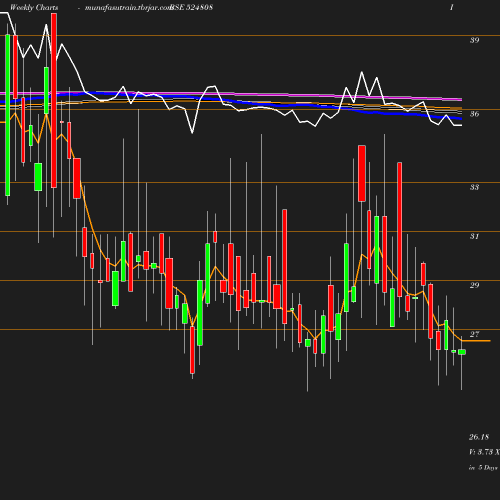Image resolution: width=500 pixels, height=500 pixels.
Task: Select the "BSE 524808" stock code label
Action: [191, 8]
